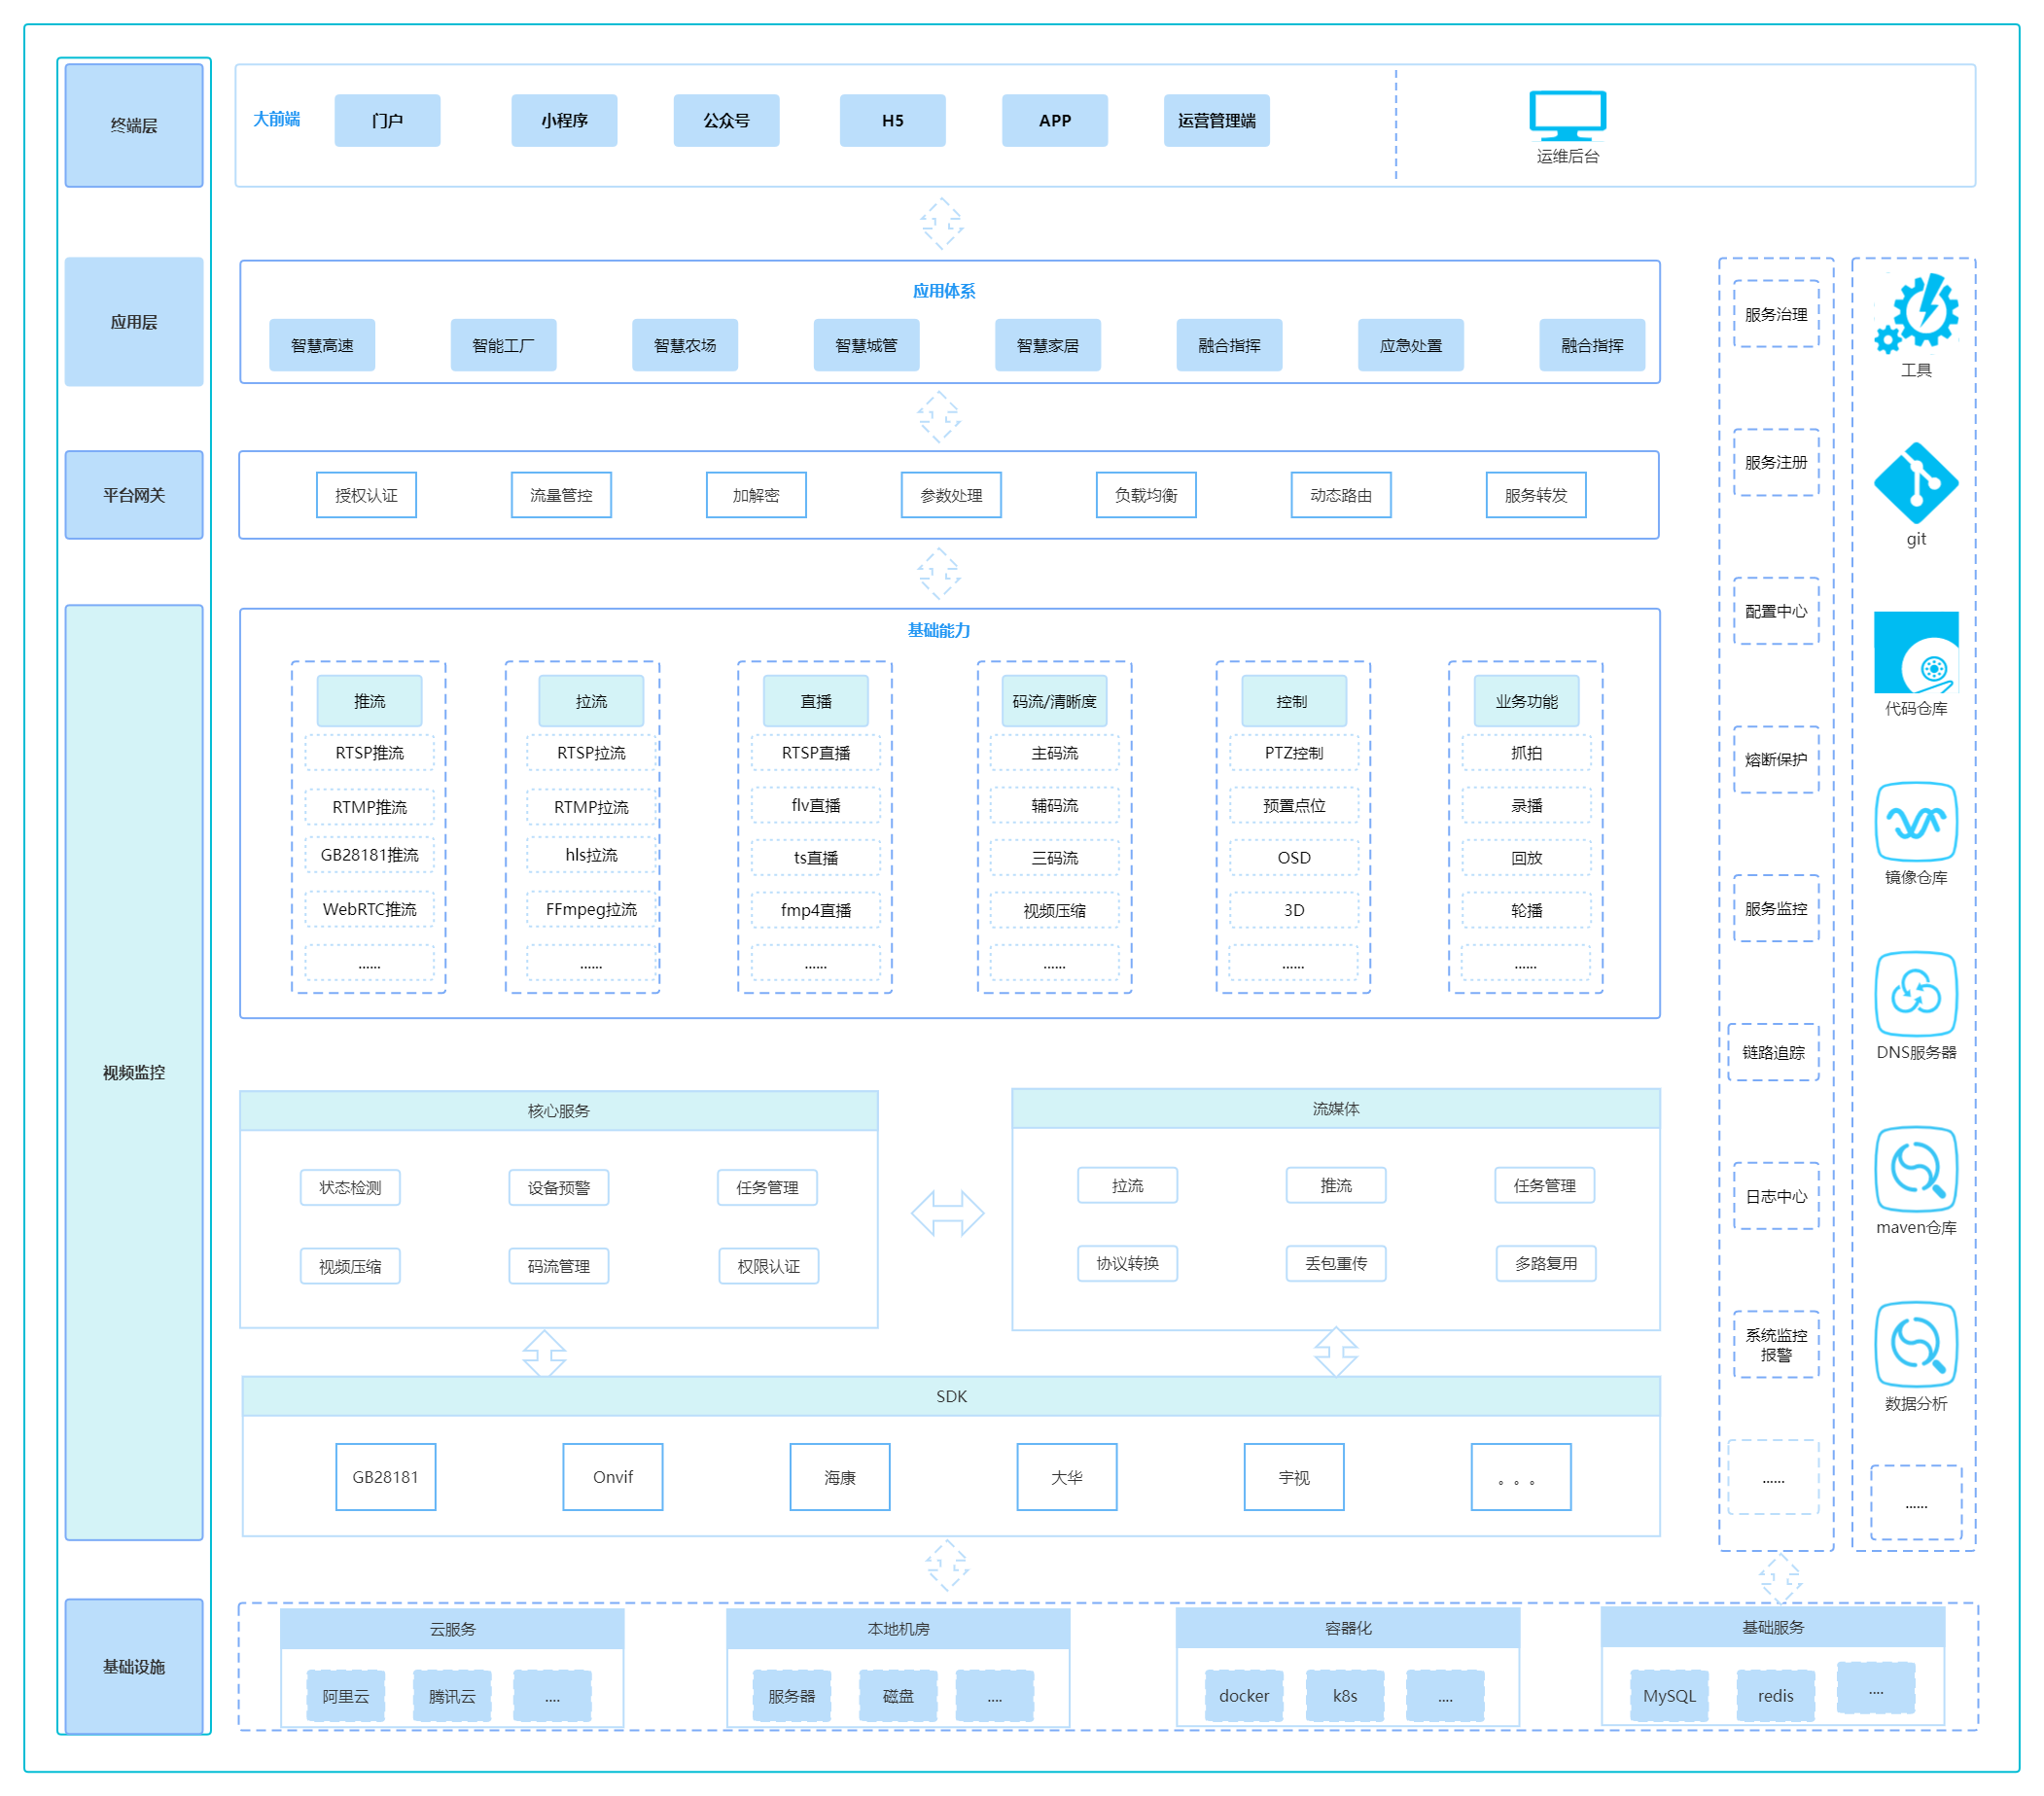
Task: Select the docker container block
Action: click(x=1244, y=1696)
